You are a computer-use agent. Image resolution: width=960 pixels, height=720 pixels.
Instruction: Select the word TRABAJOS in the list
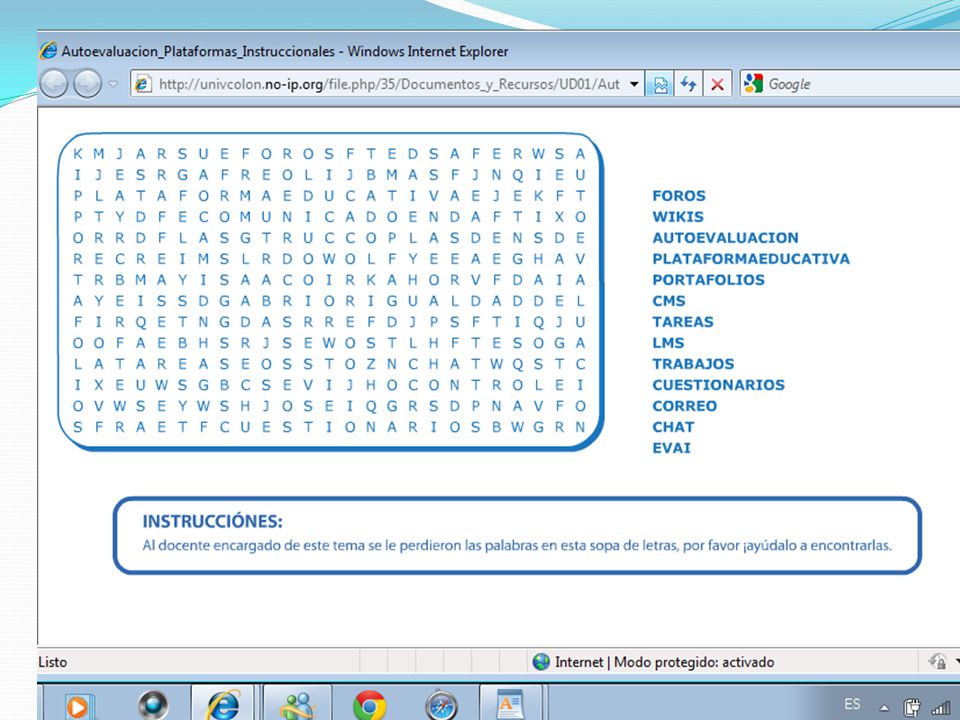coord(693,364)
